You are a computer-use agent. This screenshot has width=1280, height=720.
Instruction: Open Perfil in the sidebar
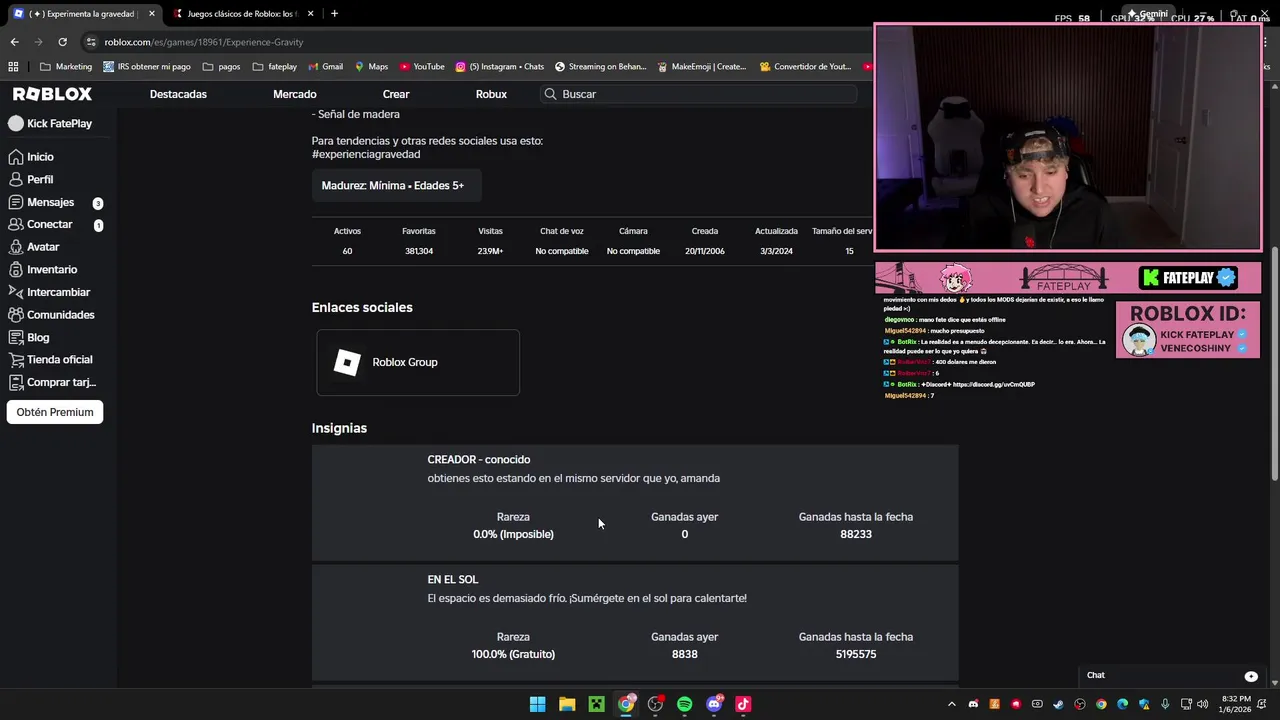(x=40, y=180)
